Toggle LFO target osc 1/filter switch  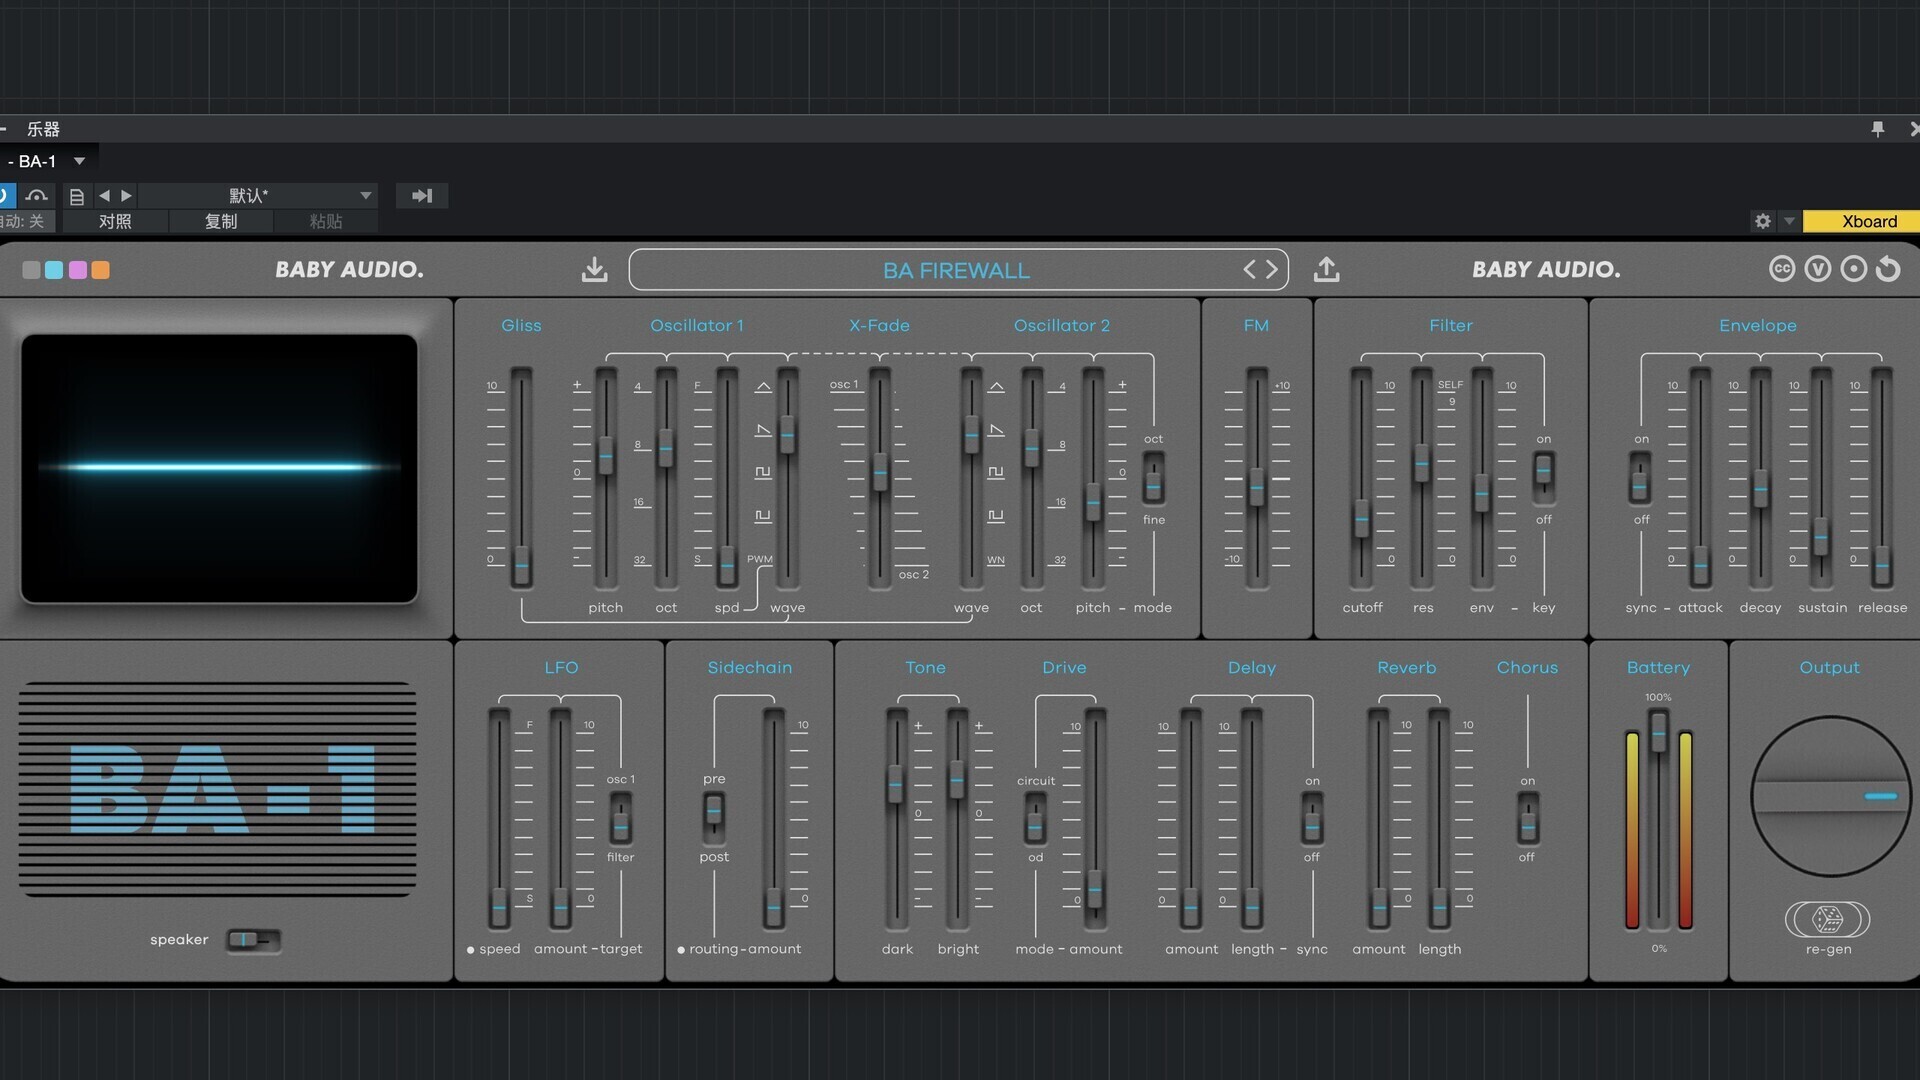click(620, 817)
